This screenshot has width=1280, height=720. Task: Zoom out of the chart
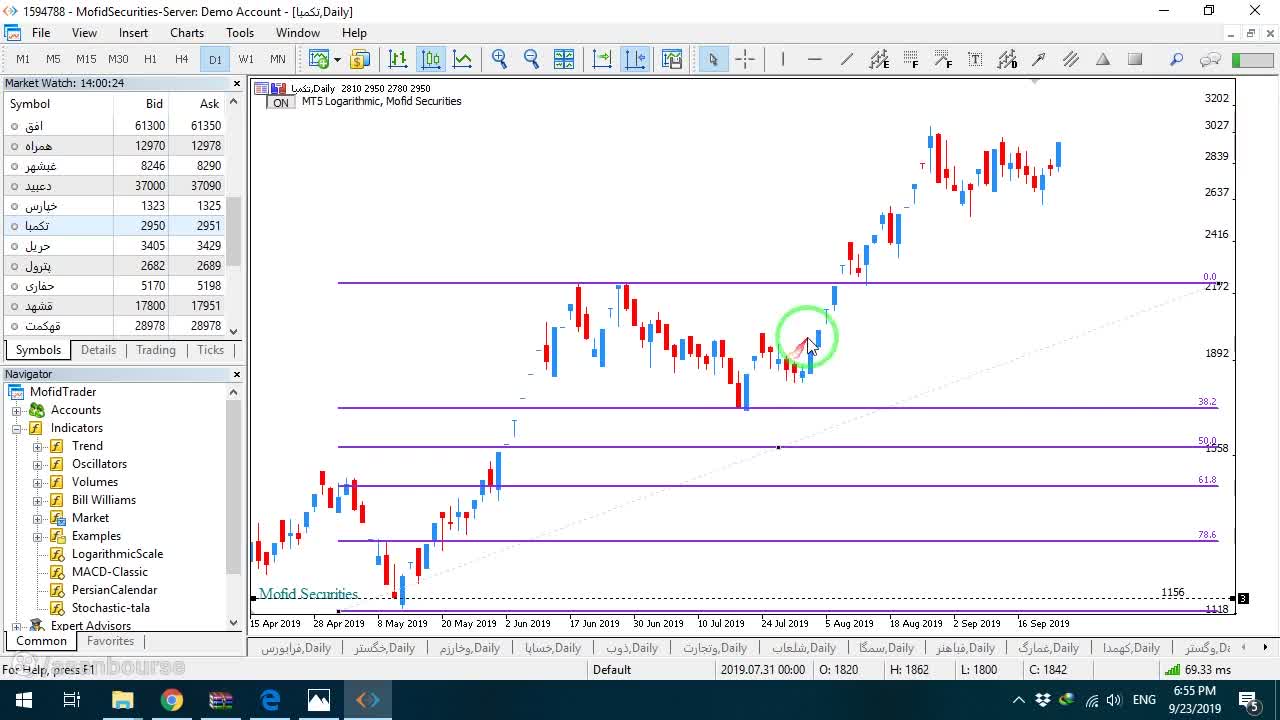532,59
